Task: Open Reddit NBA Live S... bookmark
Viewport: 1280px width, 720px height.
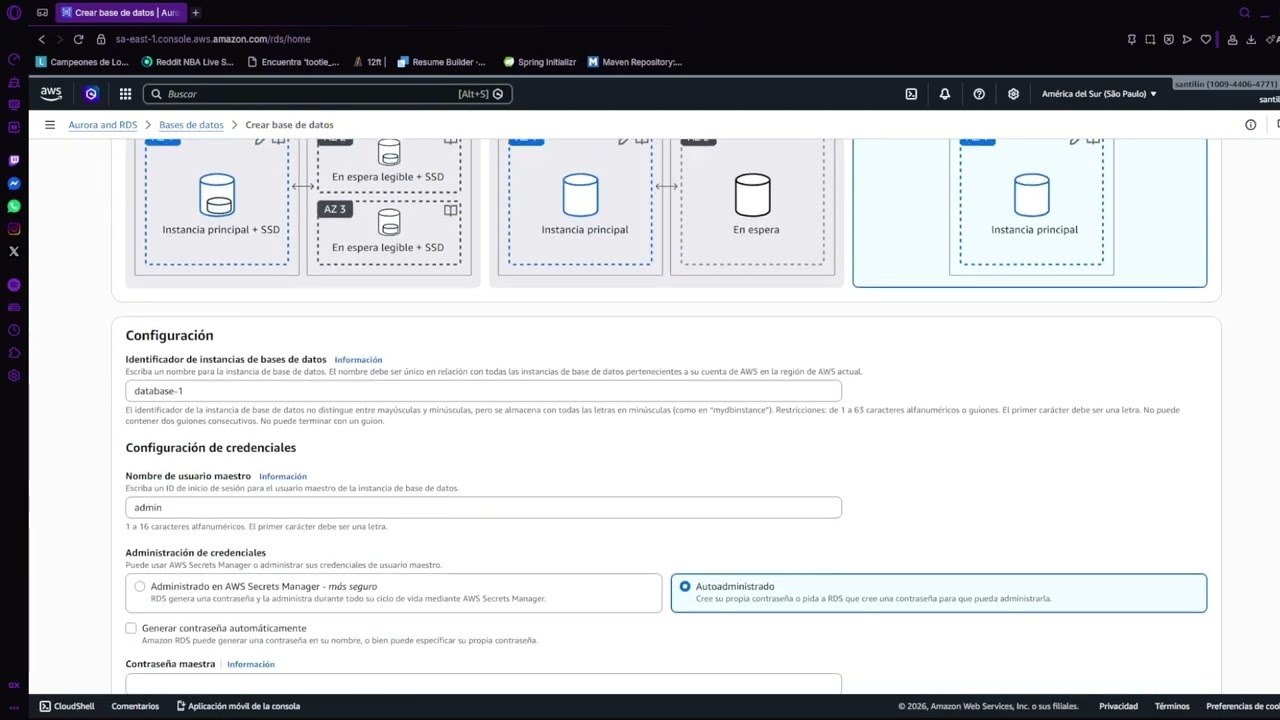Action: [188, 62]
